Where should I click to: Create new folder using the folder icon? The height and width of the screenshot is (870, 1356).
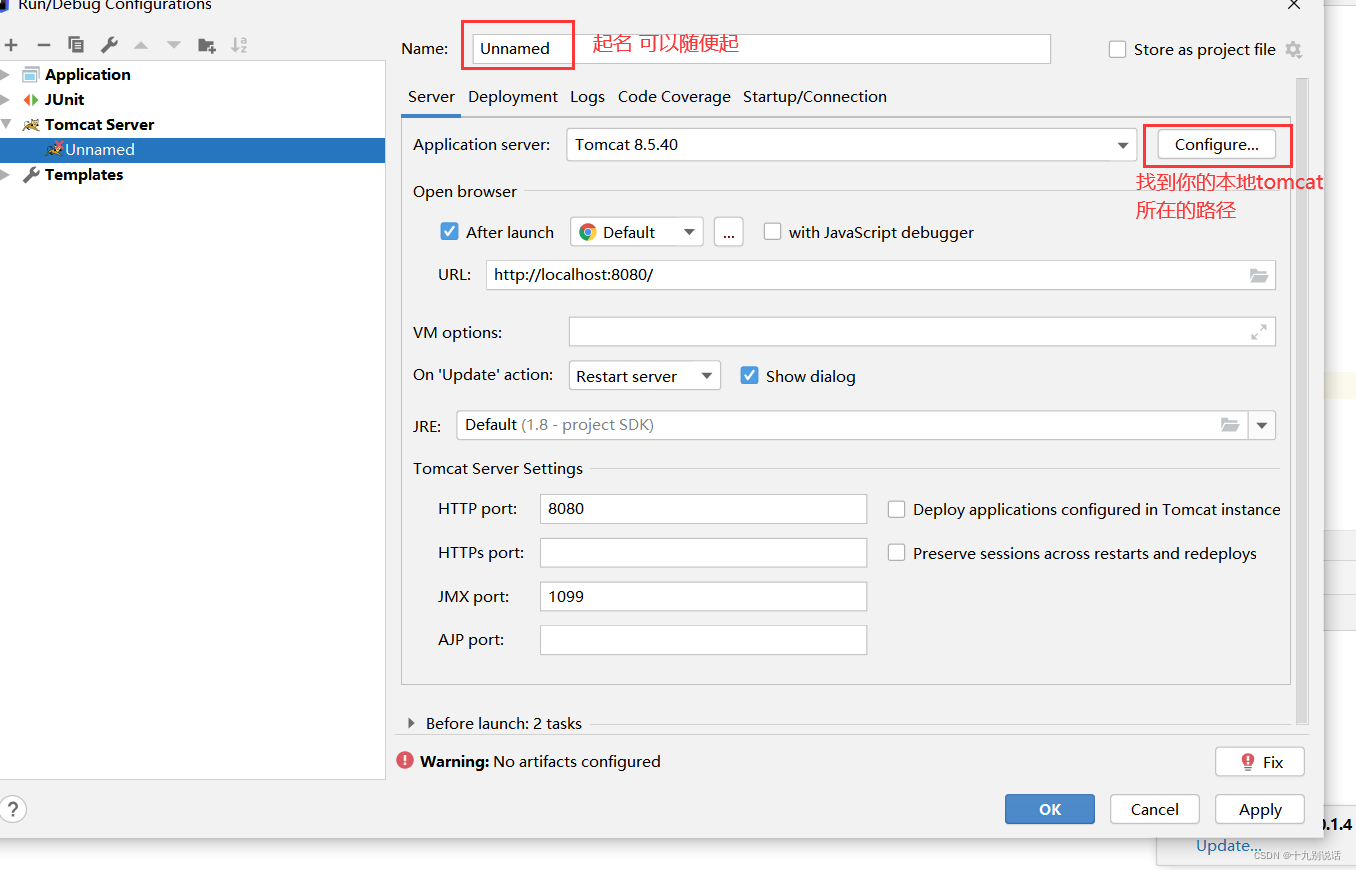pos(207,45)
